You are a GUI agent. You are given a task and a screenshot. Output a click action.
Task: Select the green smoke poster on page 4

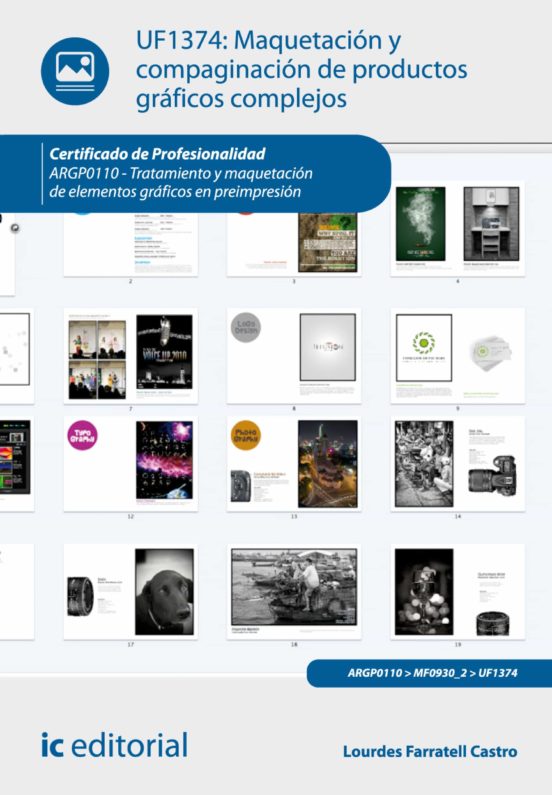click(x=420, y=224)
